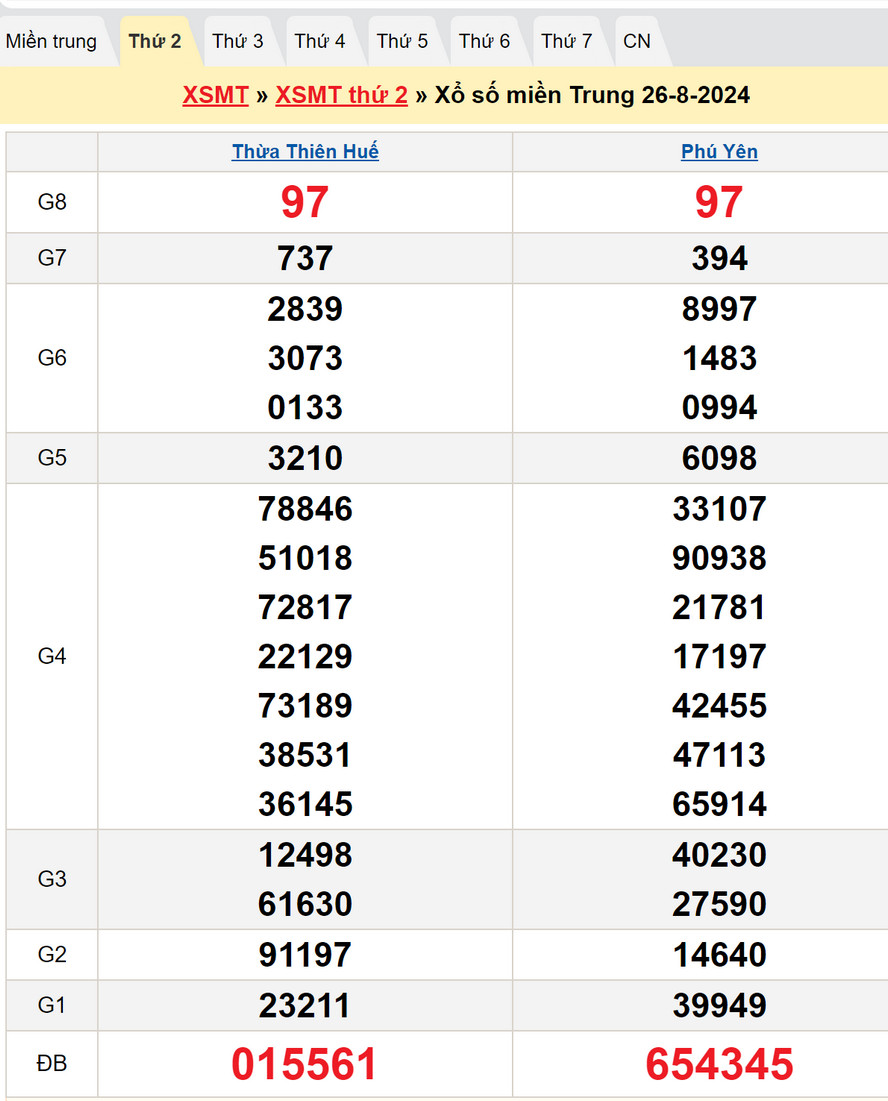Click Phú Yên special prize 654345
The image size is (888, 1101).
point(719,1064)
